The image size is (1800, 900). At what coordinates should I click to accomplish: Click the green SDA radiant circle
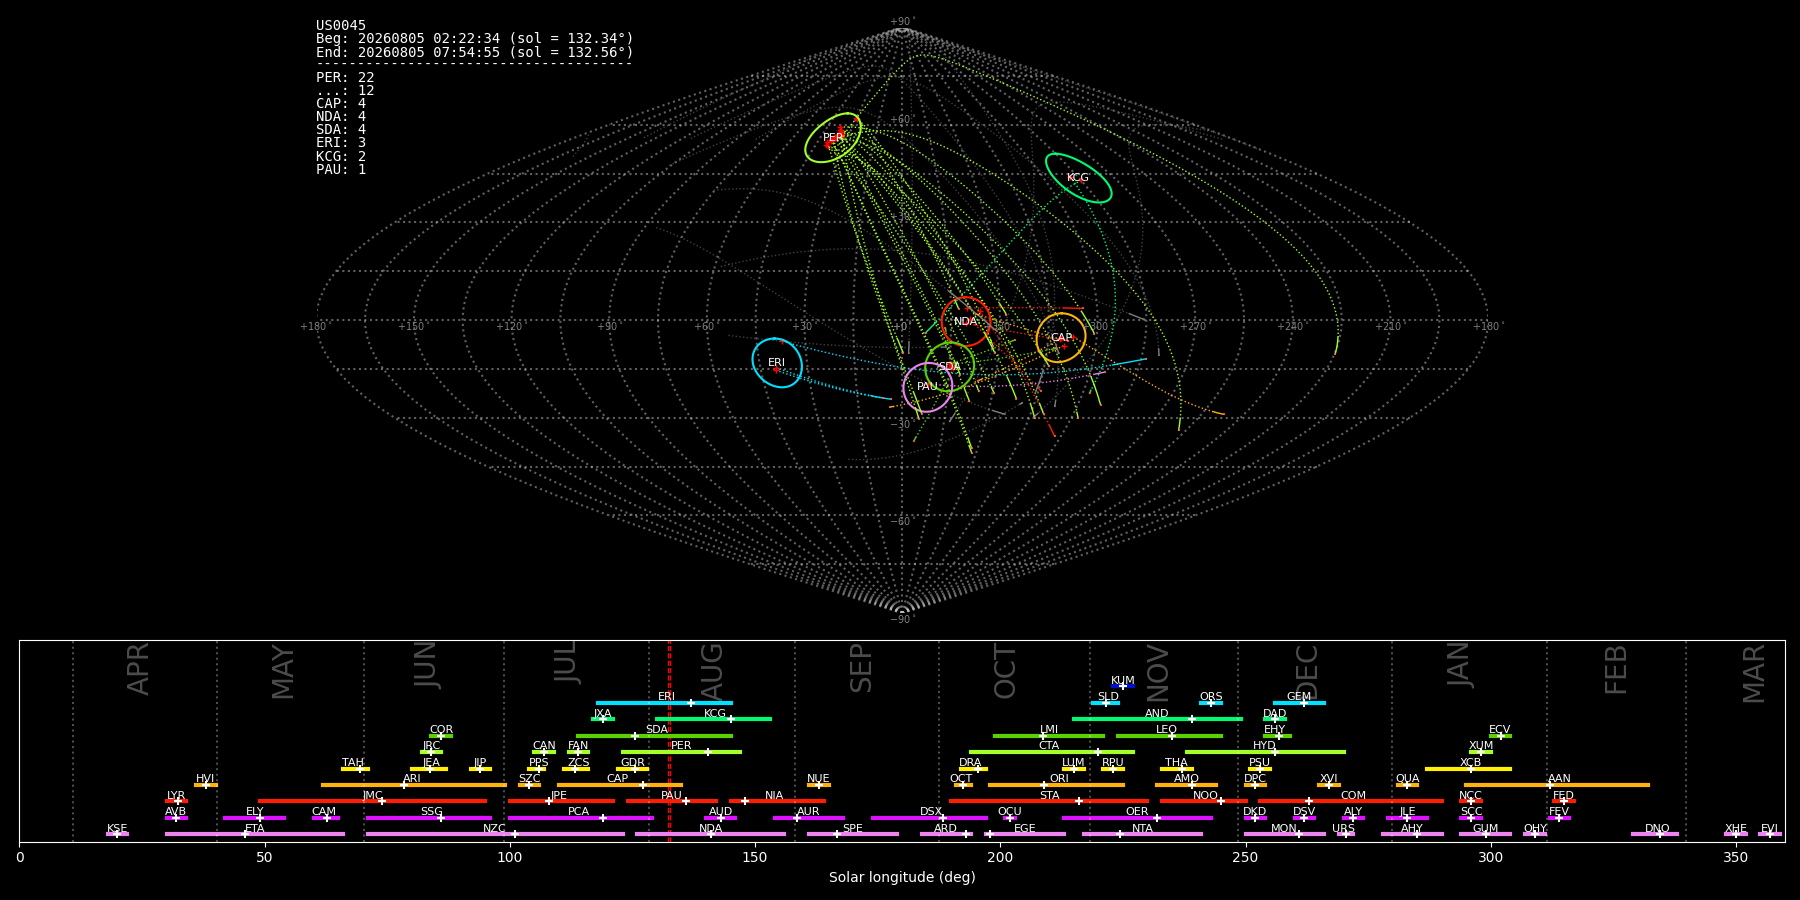(950, 366)
